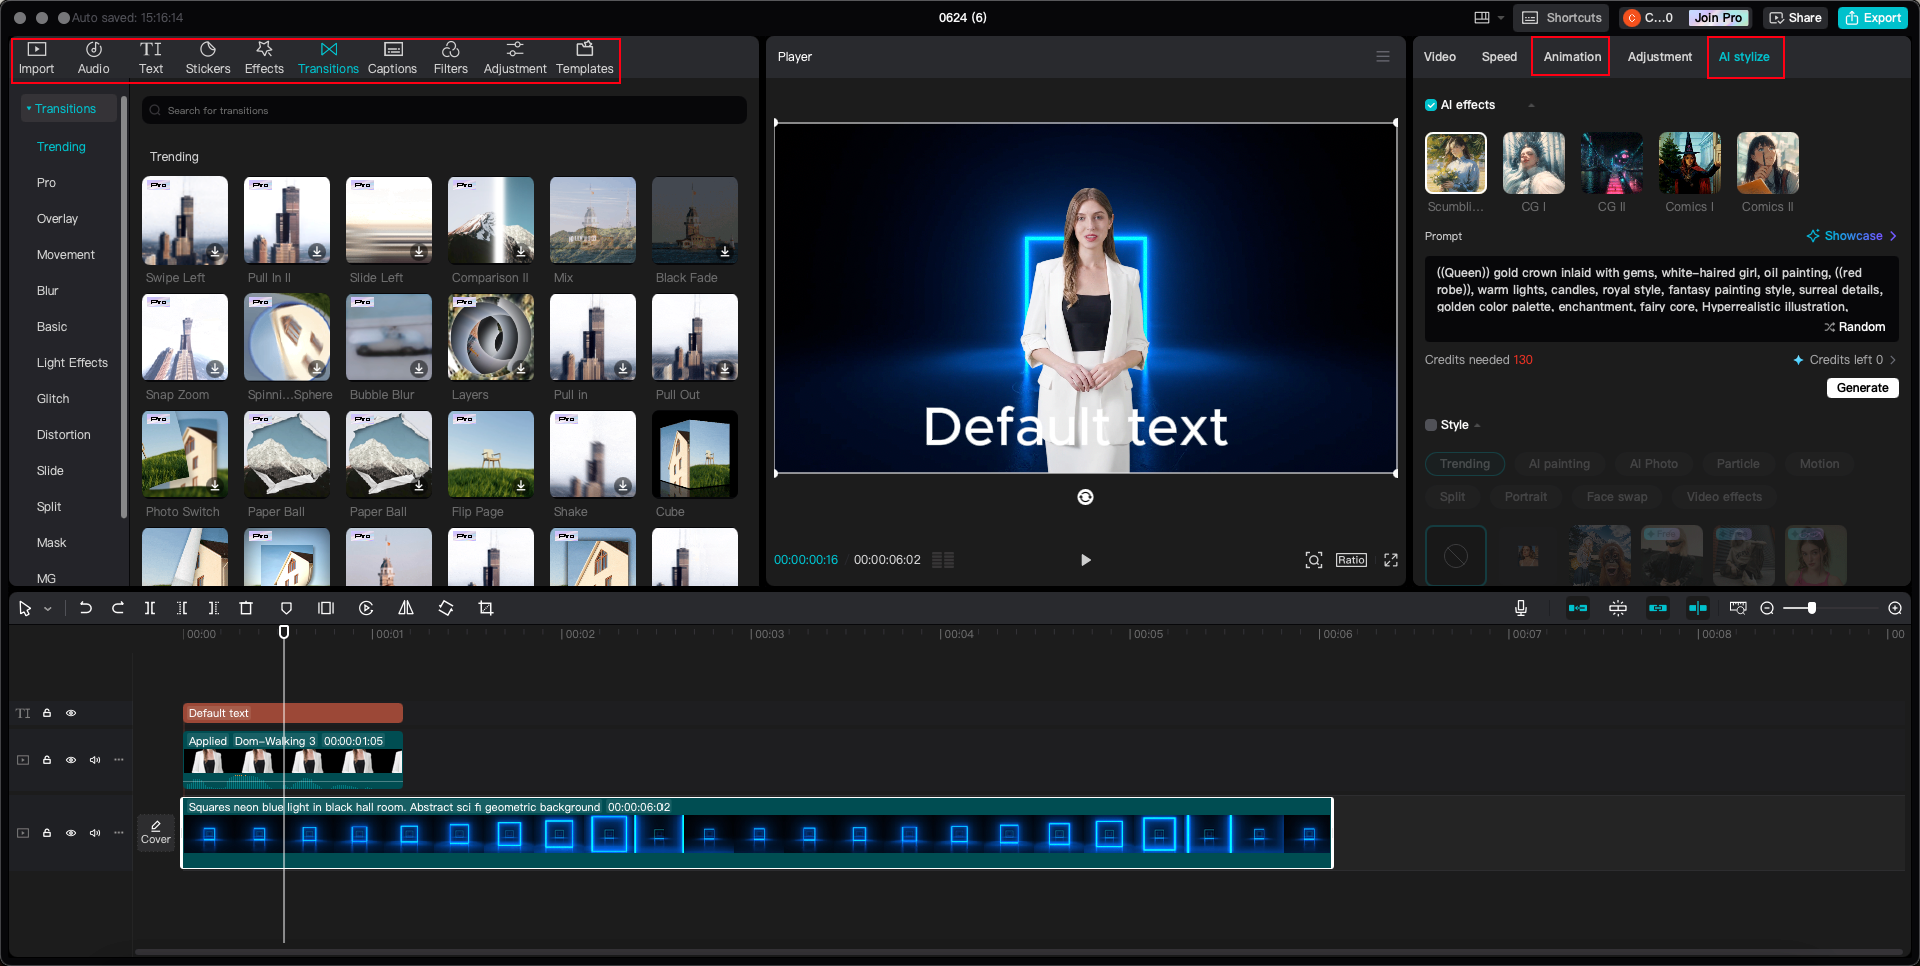Click the microphone record voiceover icon

1520,608
